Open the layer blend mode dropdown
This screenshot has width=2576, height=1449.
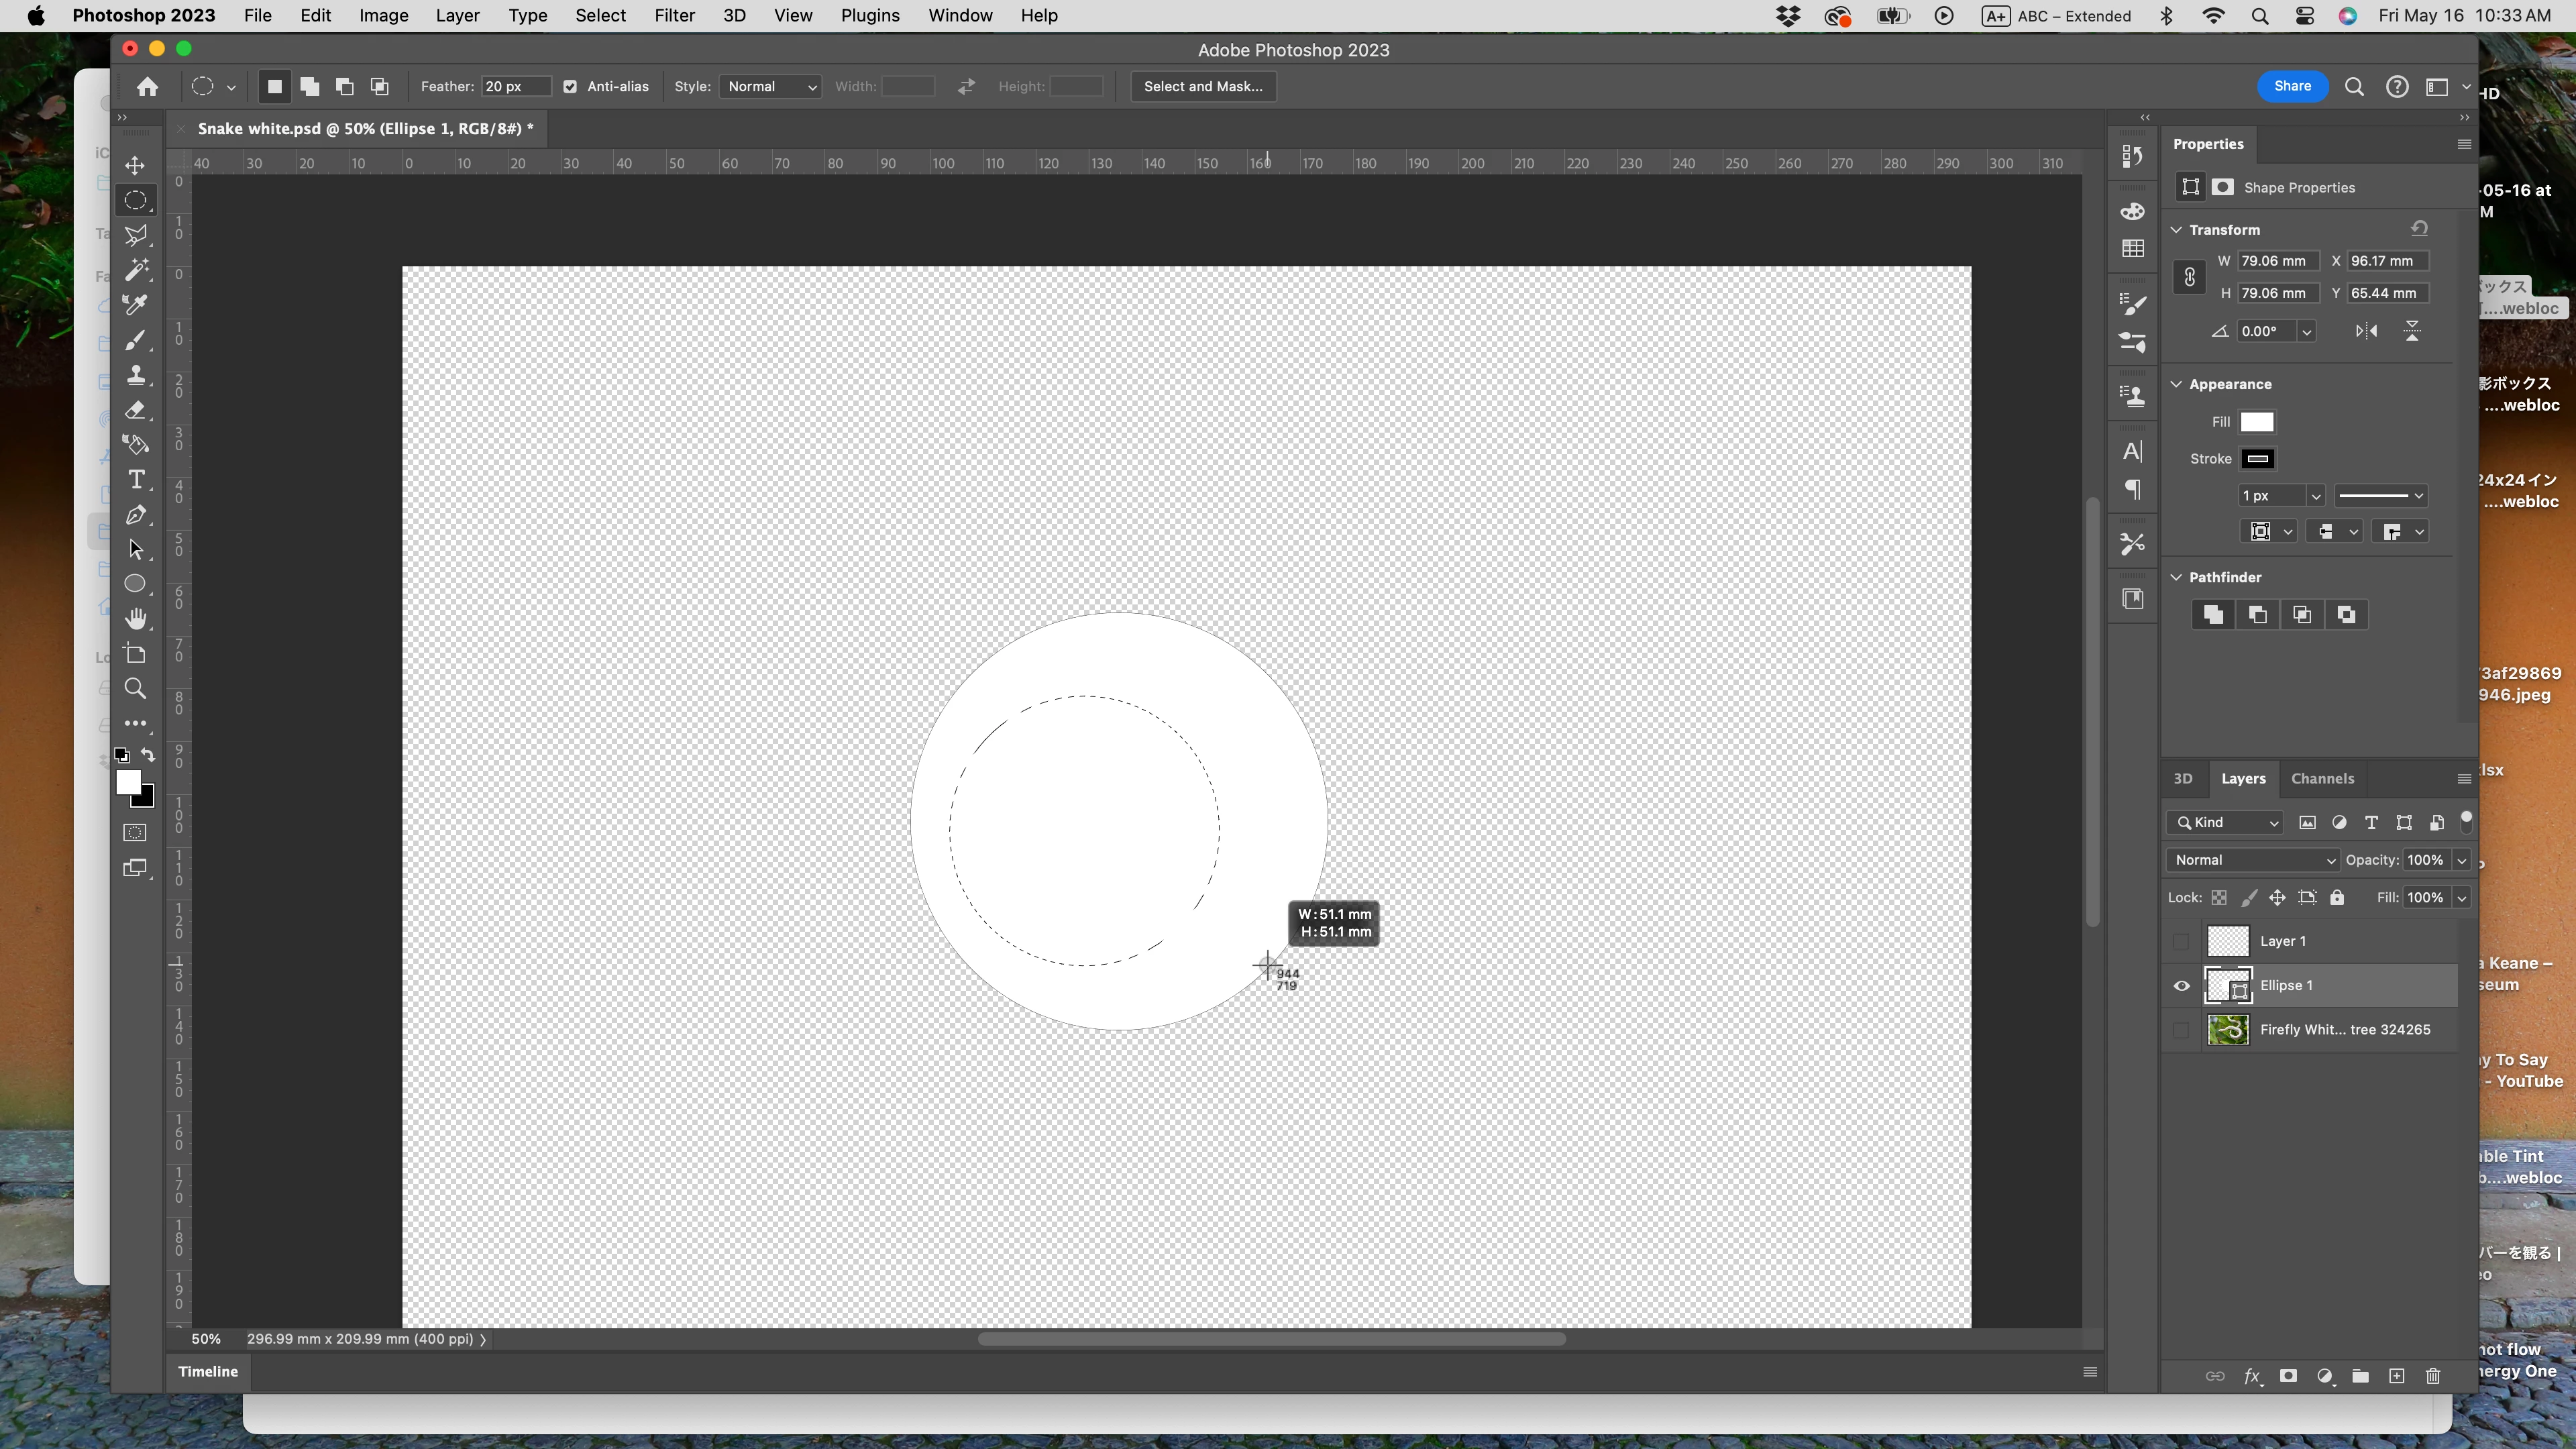point(2253,860)
